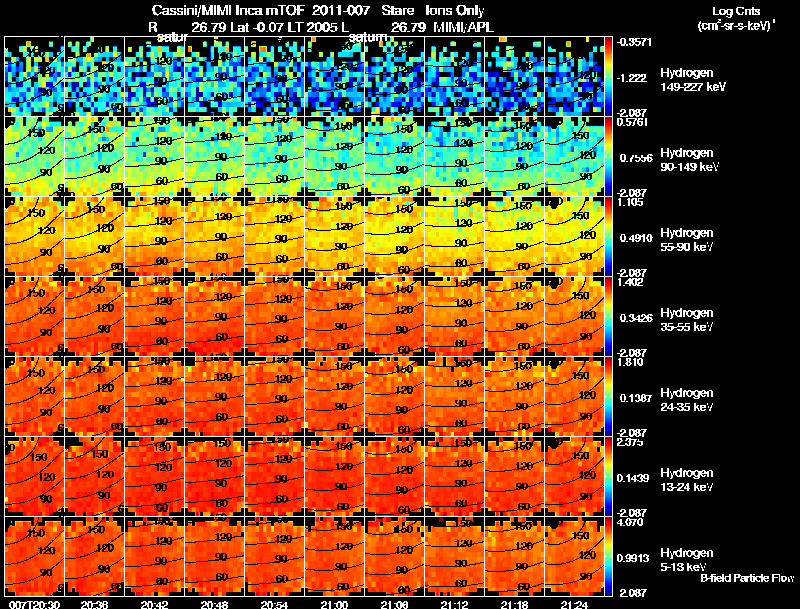
Task: Click the 0.4910 colorbar value
Action: pos(636,238)
